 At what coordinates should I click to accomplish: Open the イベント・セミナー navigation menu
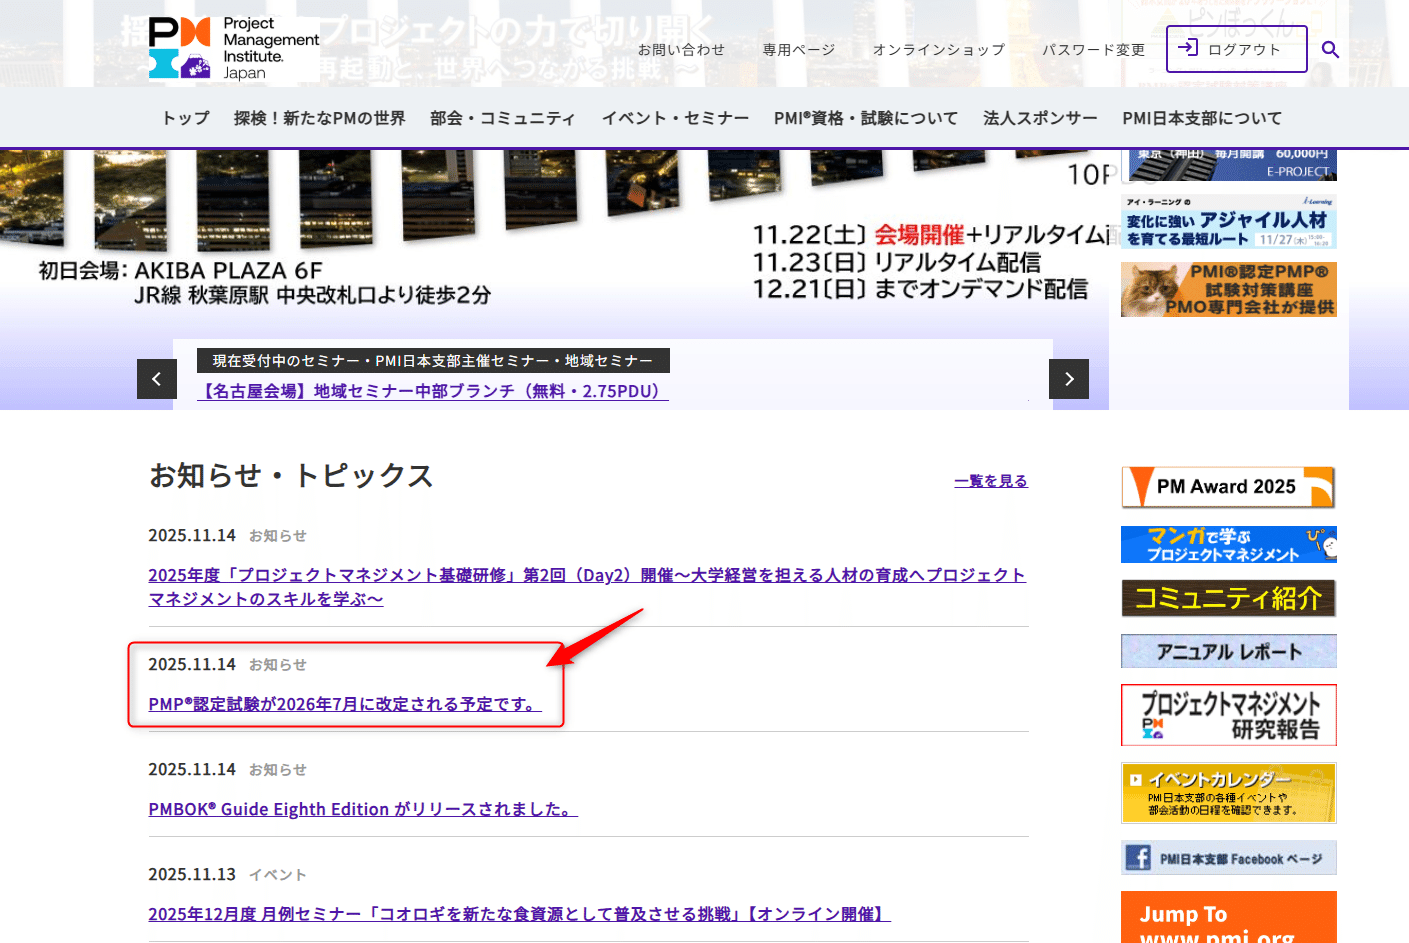pyautogui.click(x=675, y=118)
